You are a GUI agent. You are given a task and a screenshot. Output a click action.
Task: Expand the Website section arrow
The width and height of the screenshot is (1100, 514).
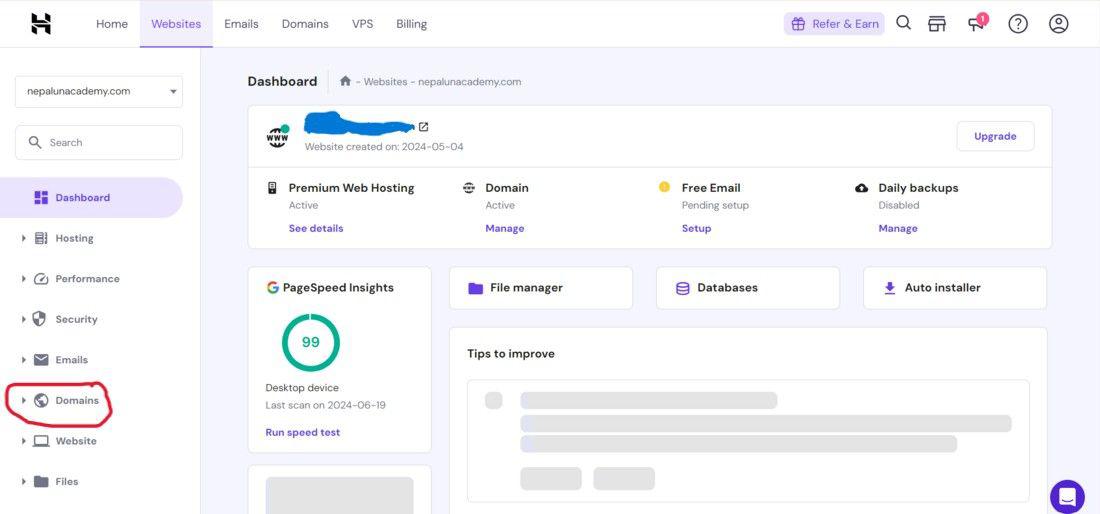click(24, 441)
